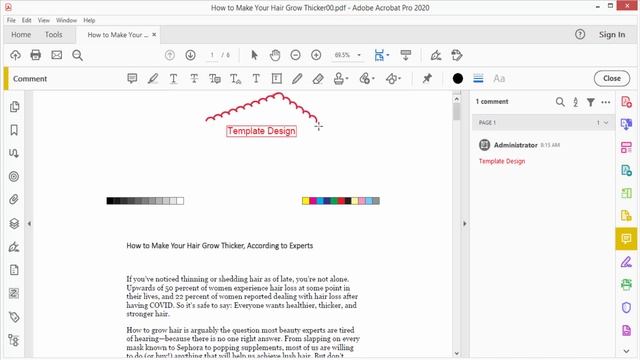
Task: Select the highlight text tool
Action: click(153, 78)
